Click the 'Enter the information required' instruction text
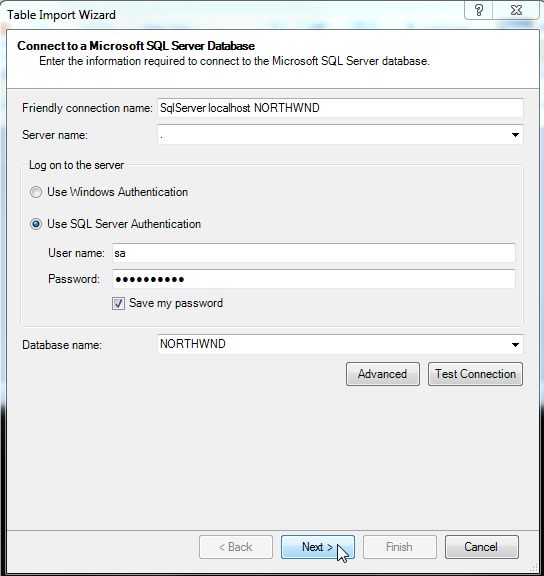544x576 pixels. tap(234, 61)
